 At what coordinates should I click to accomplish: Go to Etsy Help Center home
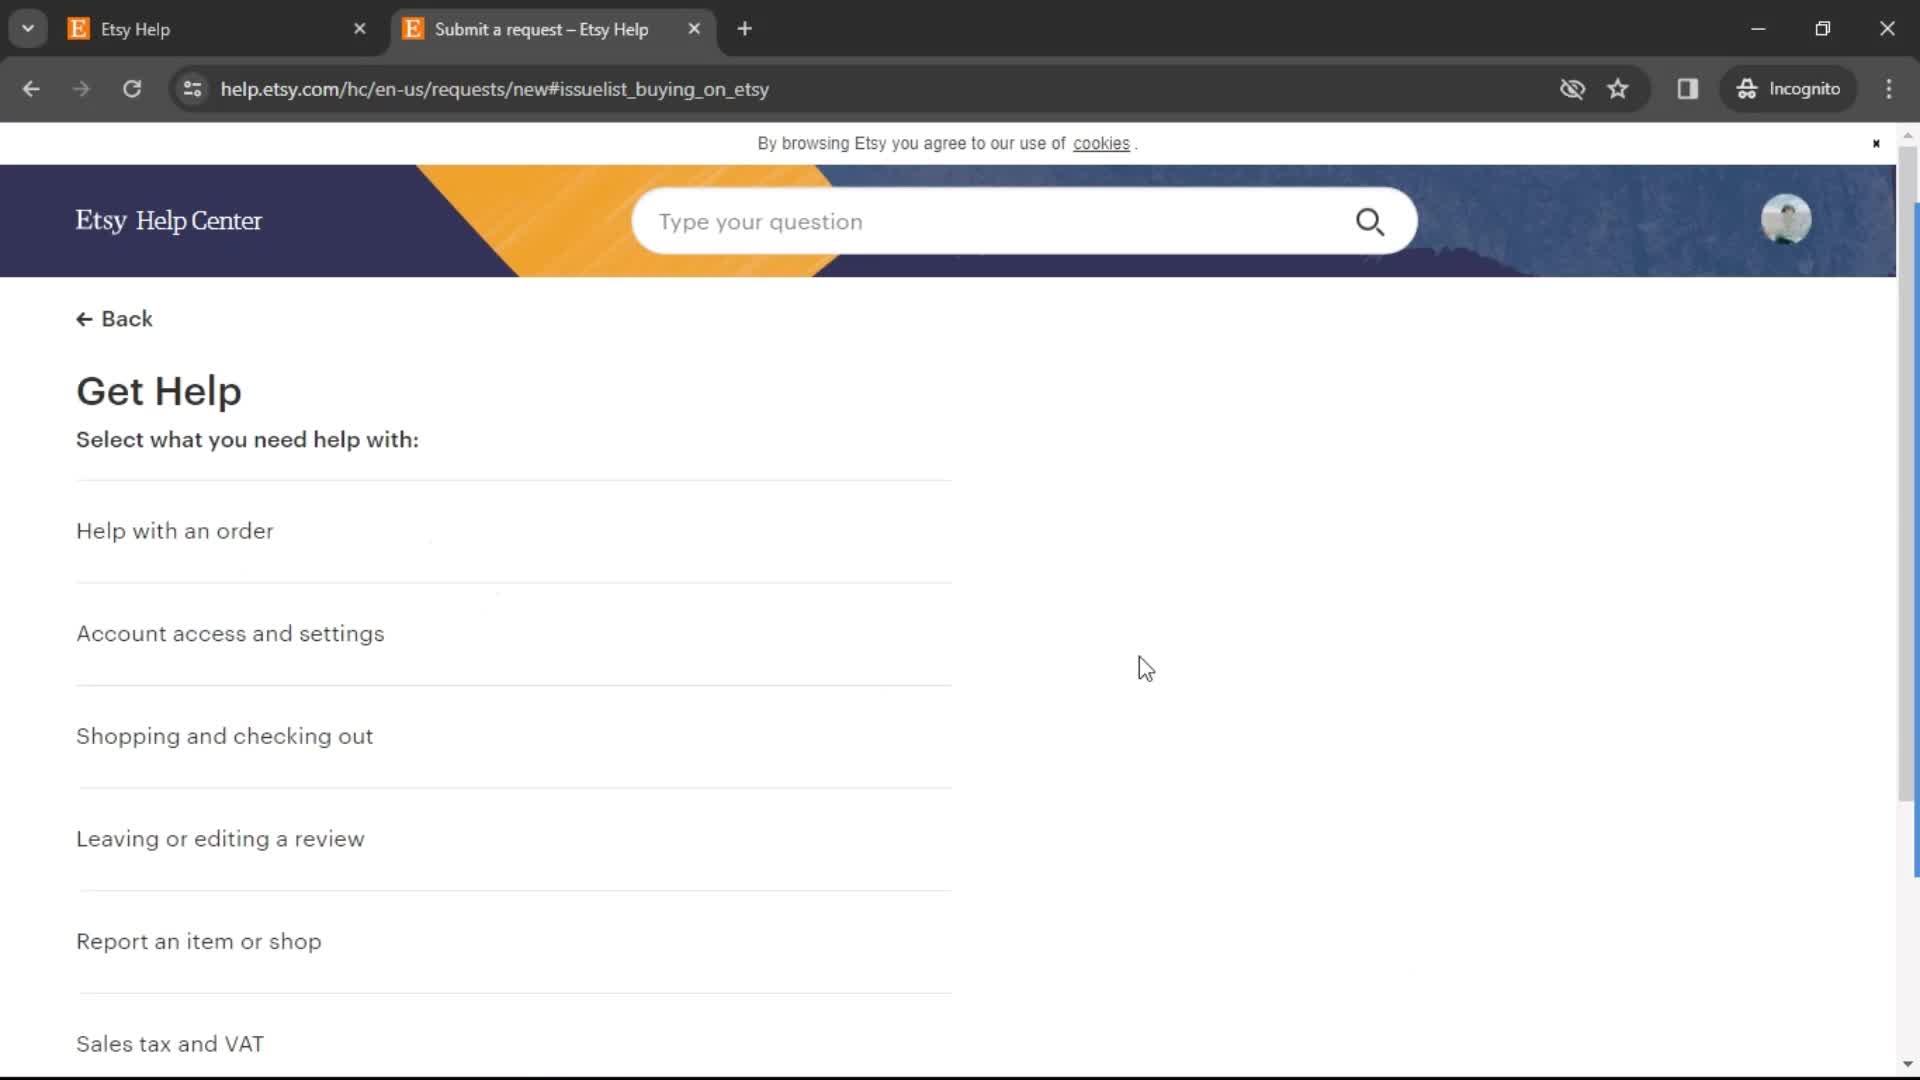tap(169, 221)
